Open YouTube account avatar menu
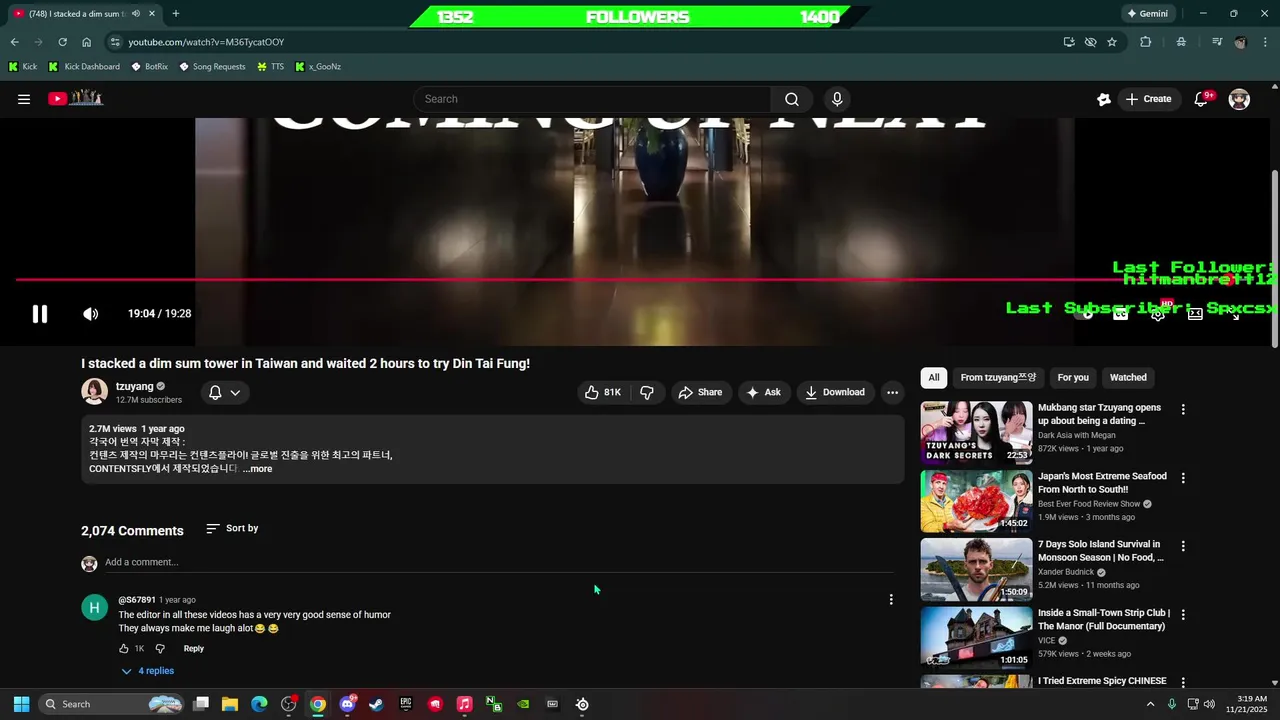 1239,99
